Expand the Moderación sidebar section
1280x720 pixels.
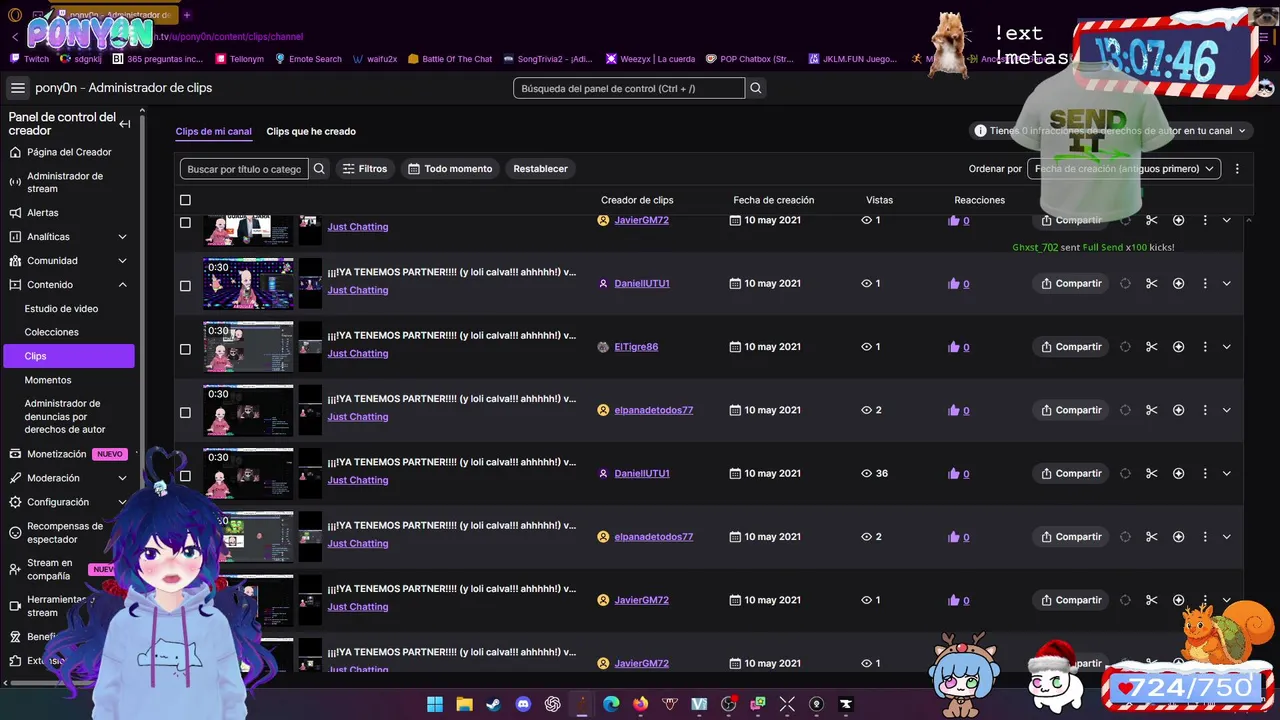122,478
